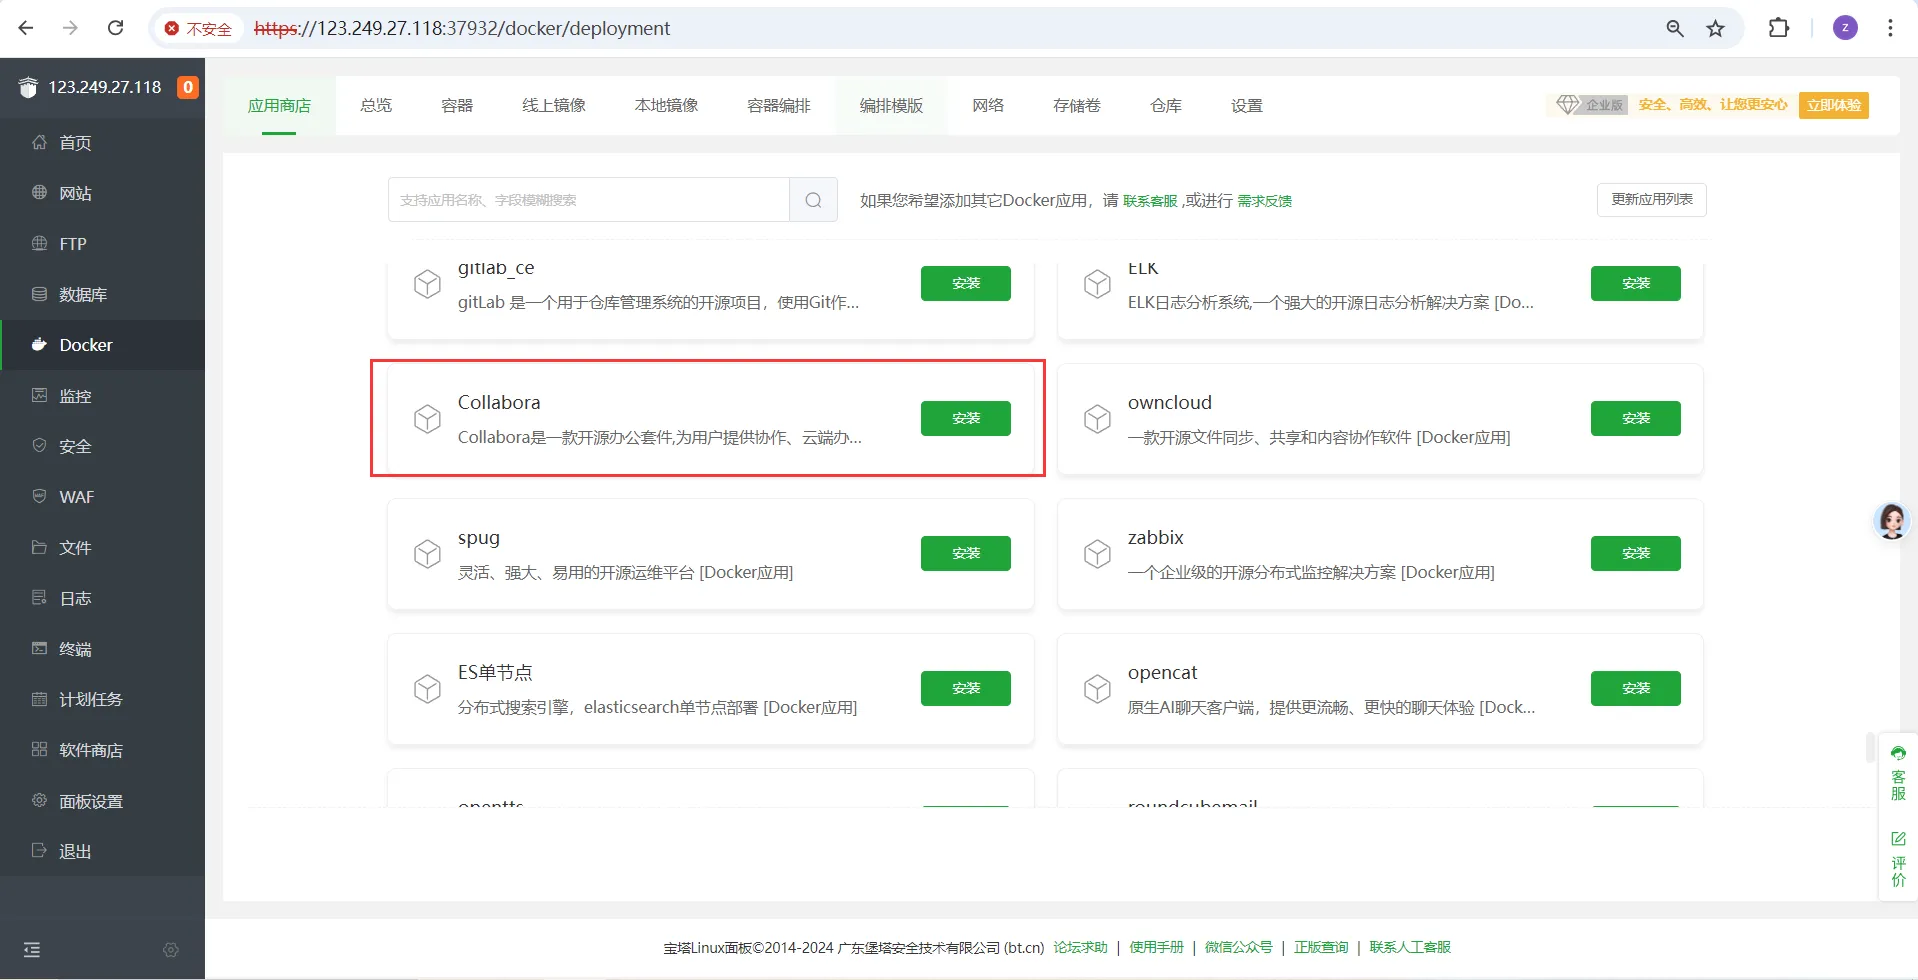The height and width of the screenshot is (980, 1918).
Task: Open the customer service avatar widget
Action: (x=1892, y=521)
